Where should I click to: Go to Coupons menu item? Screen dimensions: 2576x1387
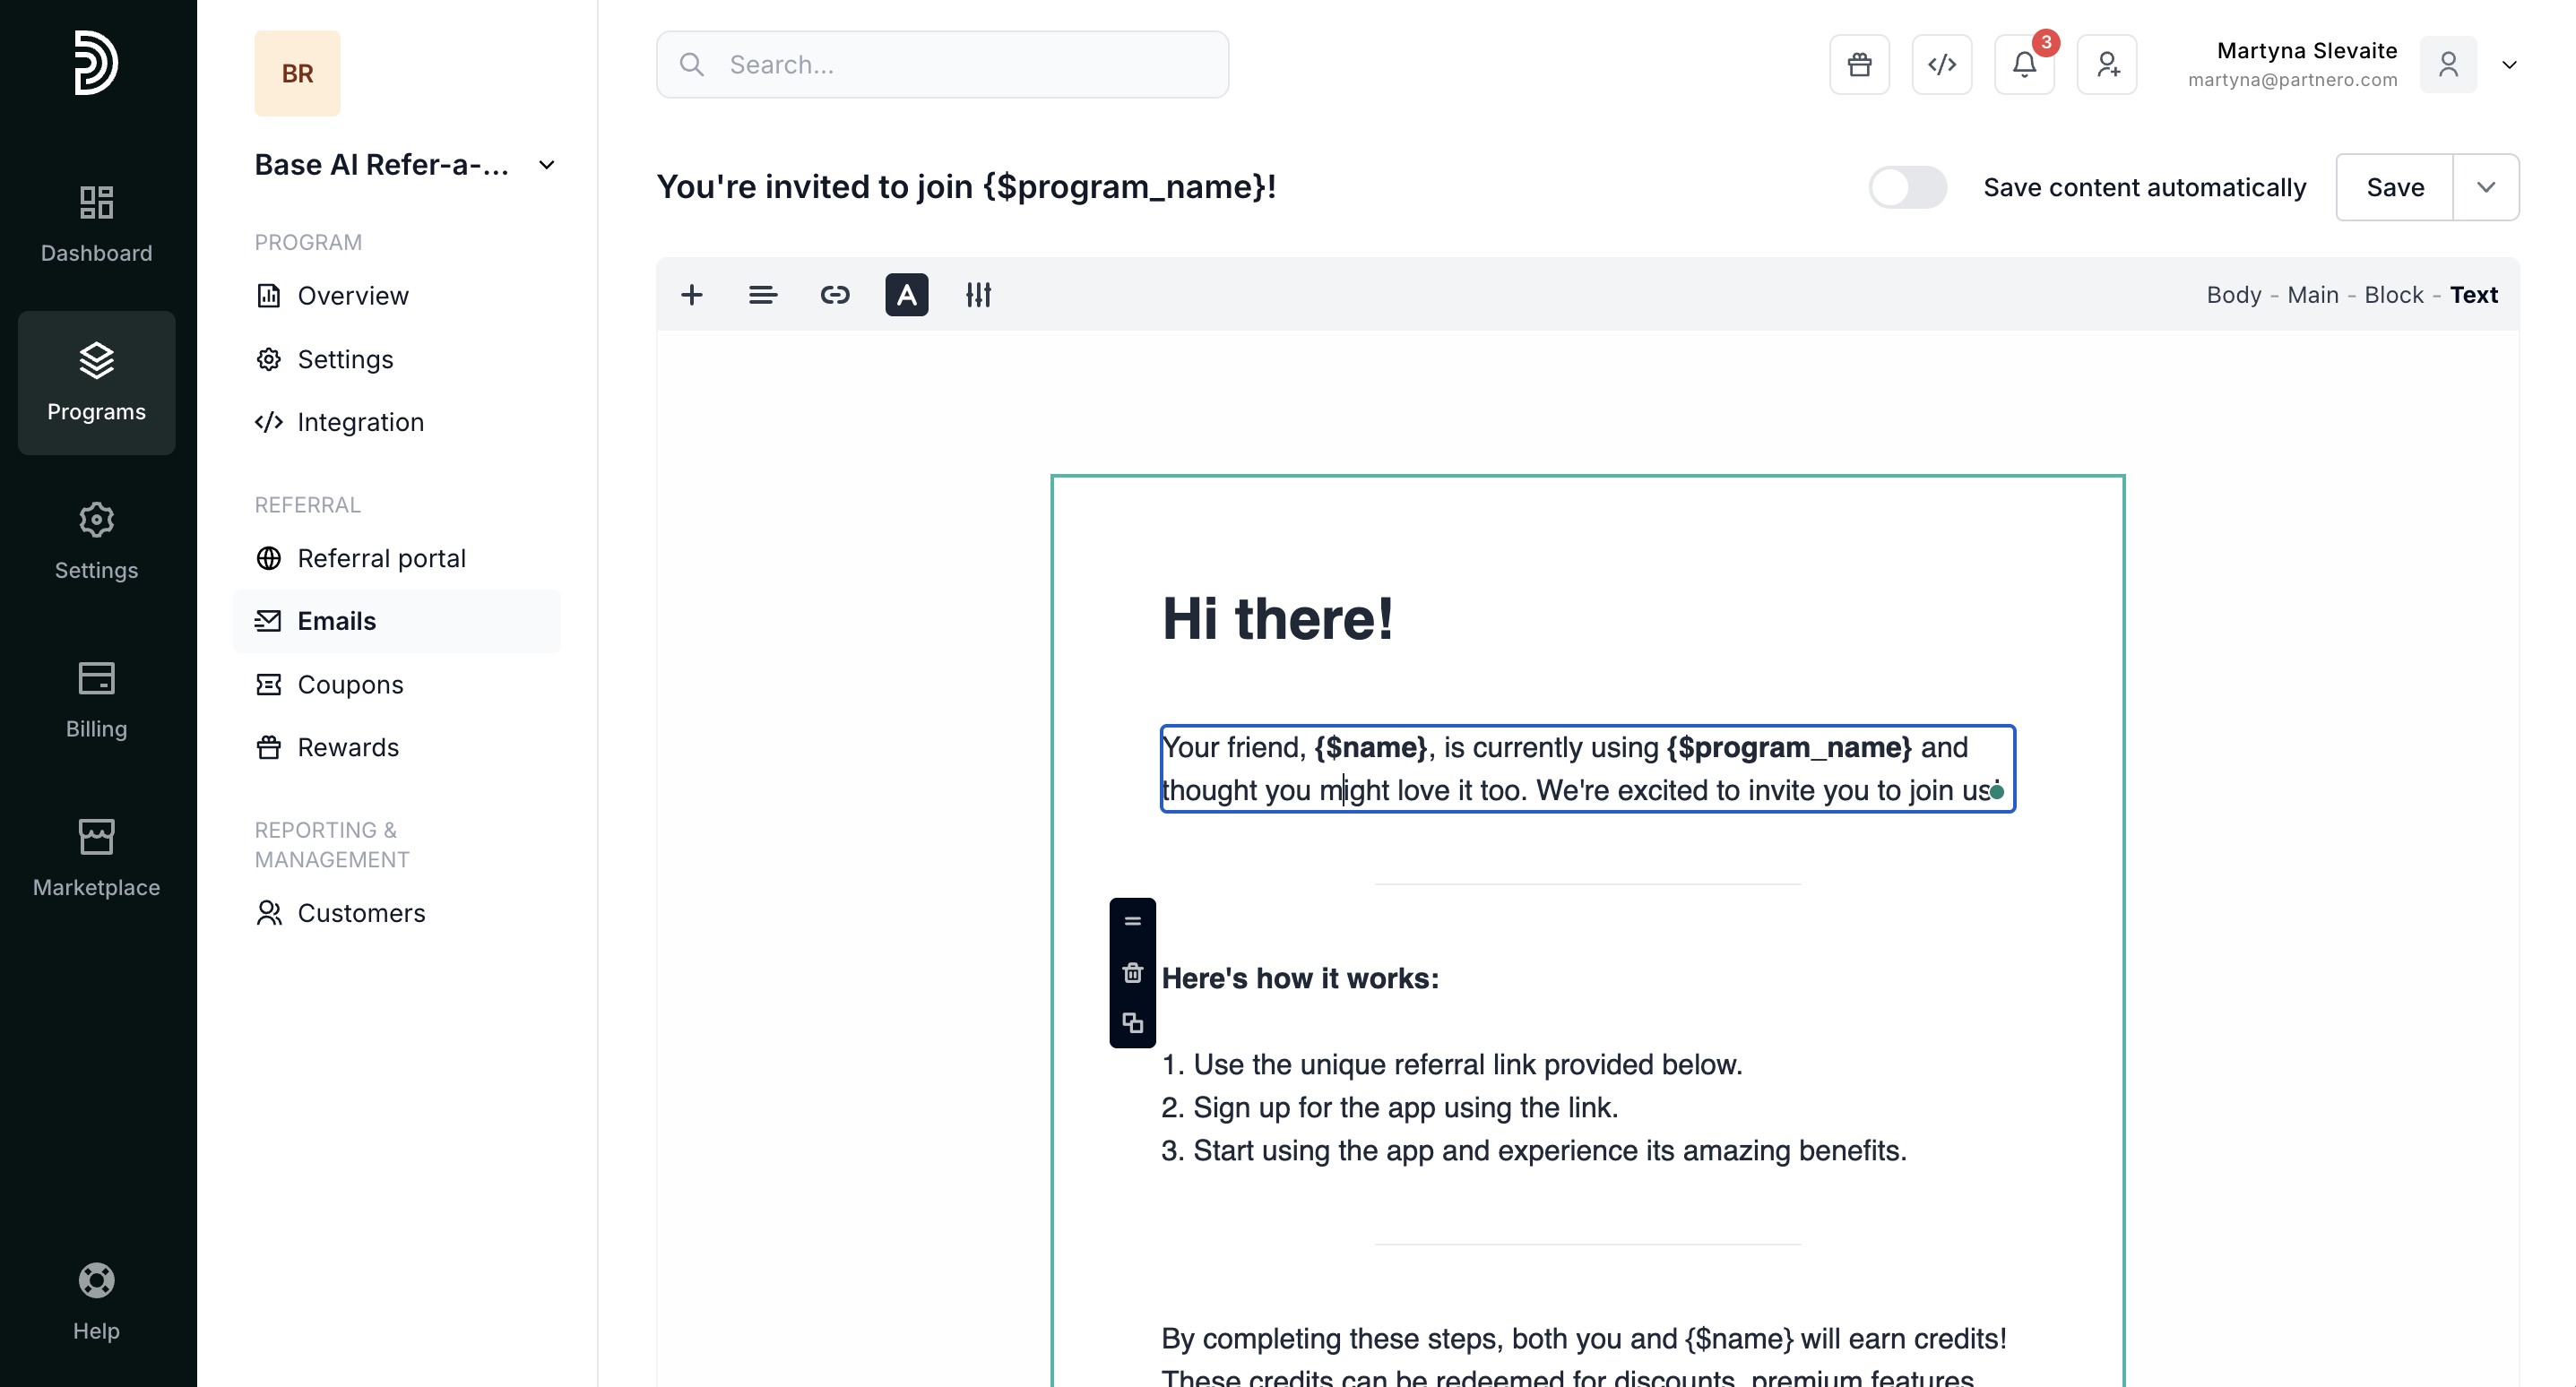pyautogui.click(x=350, y=684)
